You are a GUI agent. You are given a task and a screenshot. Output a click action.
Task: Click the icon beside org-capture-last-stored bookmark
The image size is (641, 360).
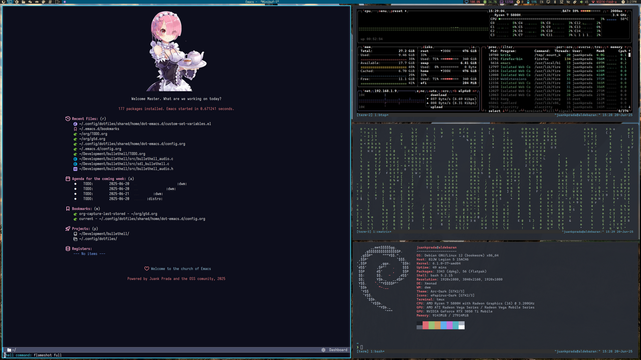(75, 214)
